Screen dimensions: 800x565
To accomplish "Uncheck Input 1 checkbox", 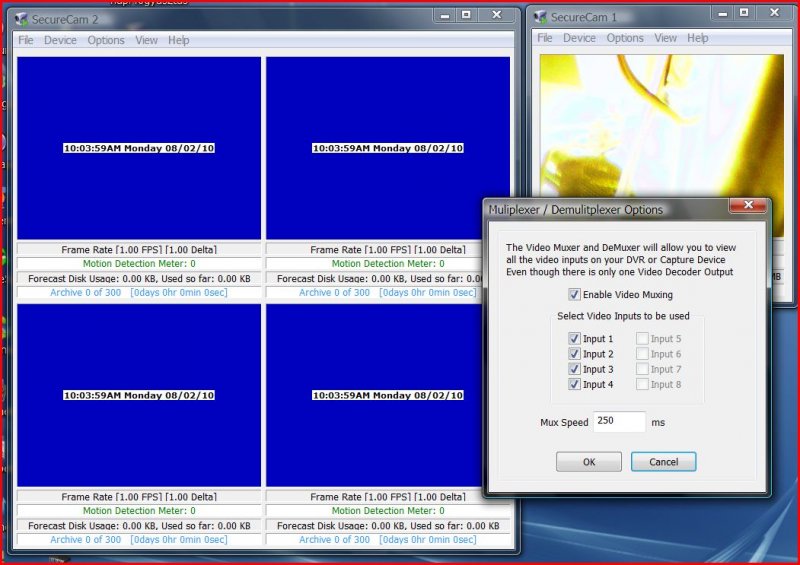I will pos(574,338).
